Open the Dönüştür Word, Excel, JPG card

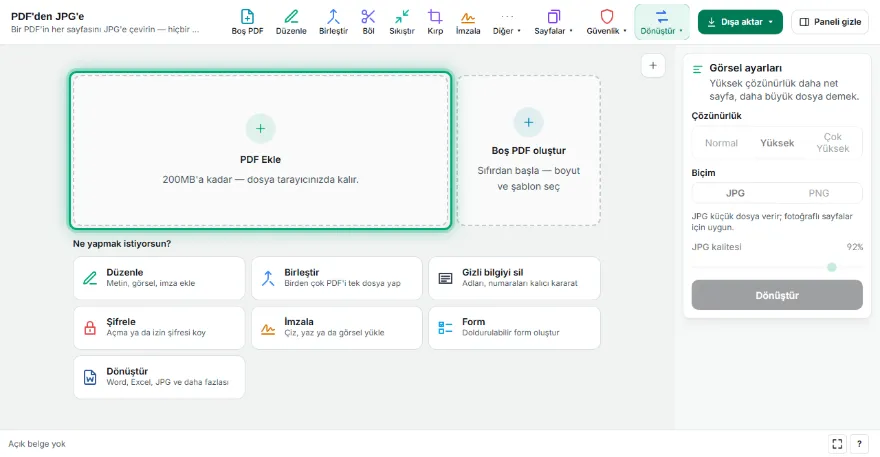point(159,377)
